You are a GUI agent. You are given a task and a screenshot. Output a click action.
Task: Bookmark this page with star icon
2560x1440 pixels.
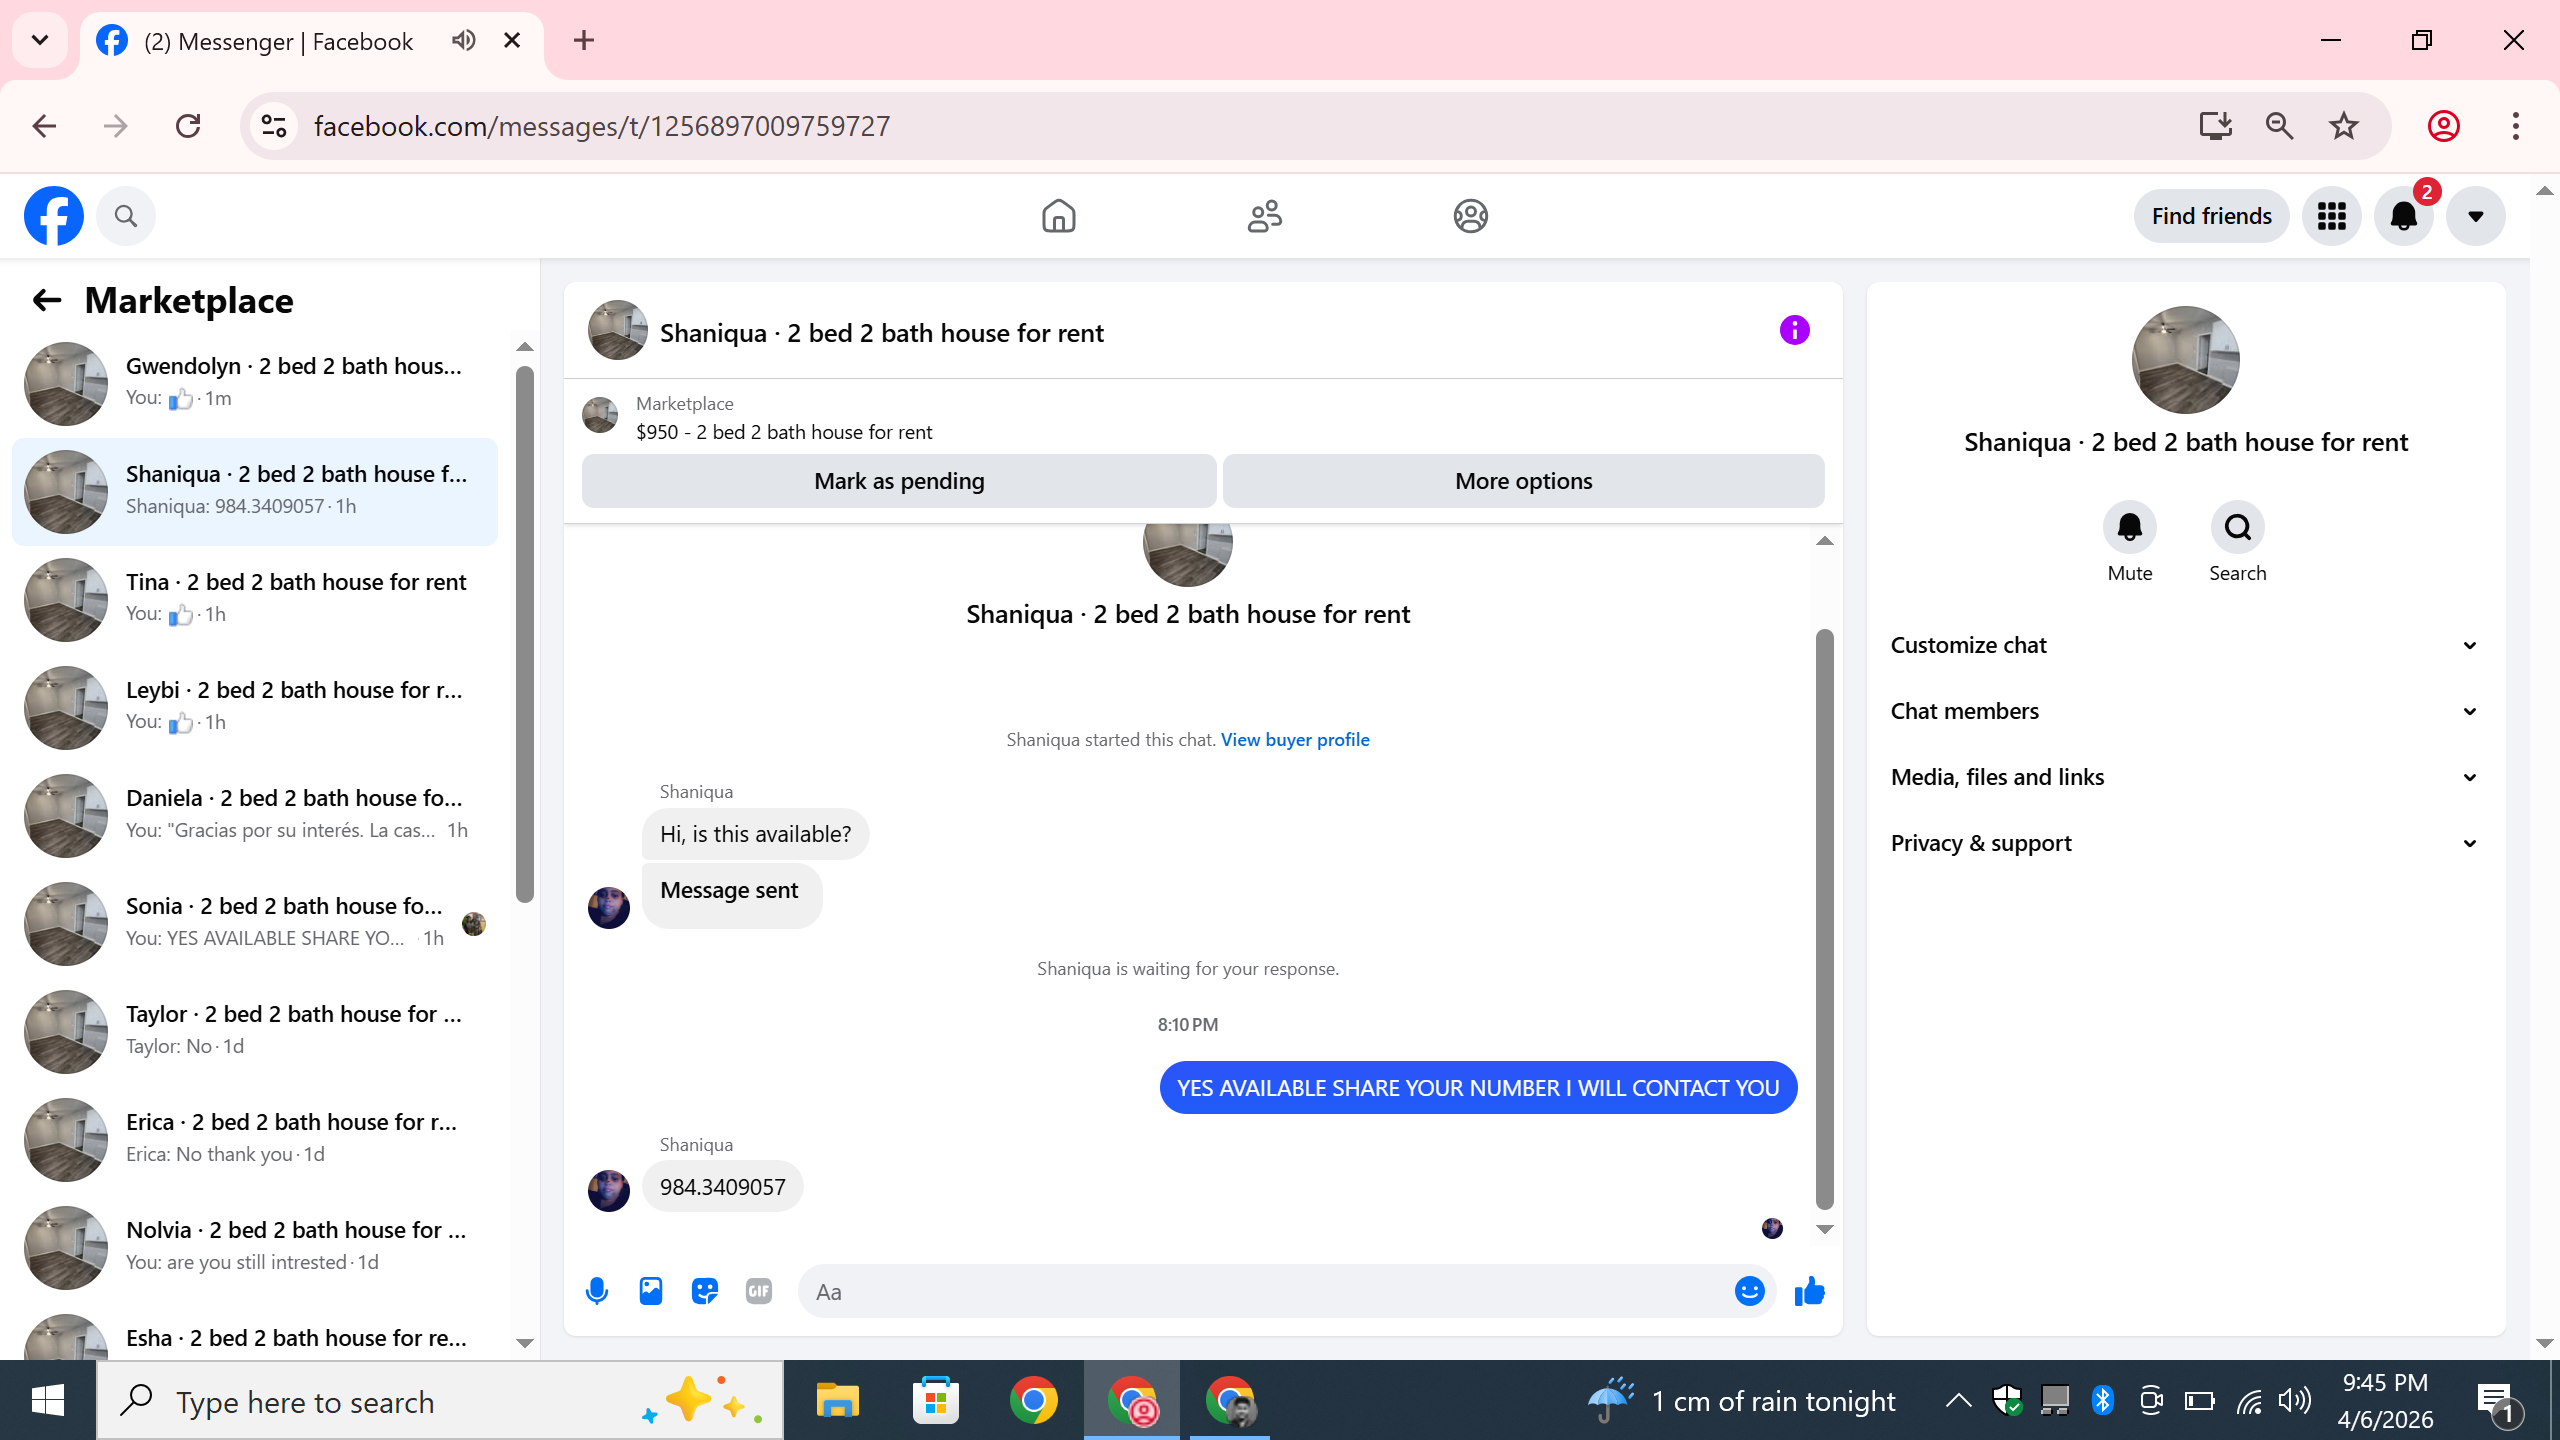point(2344,126)
